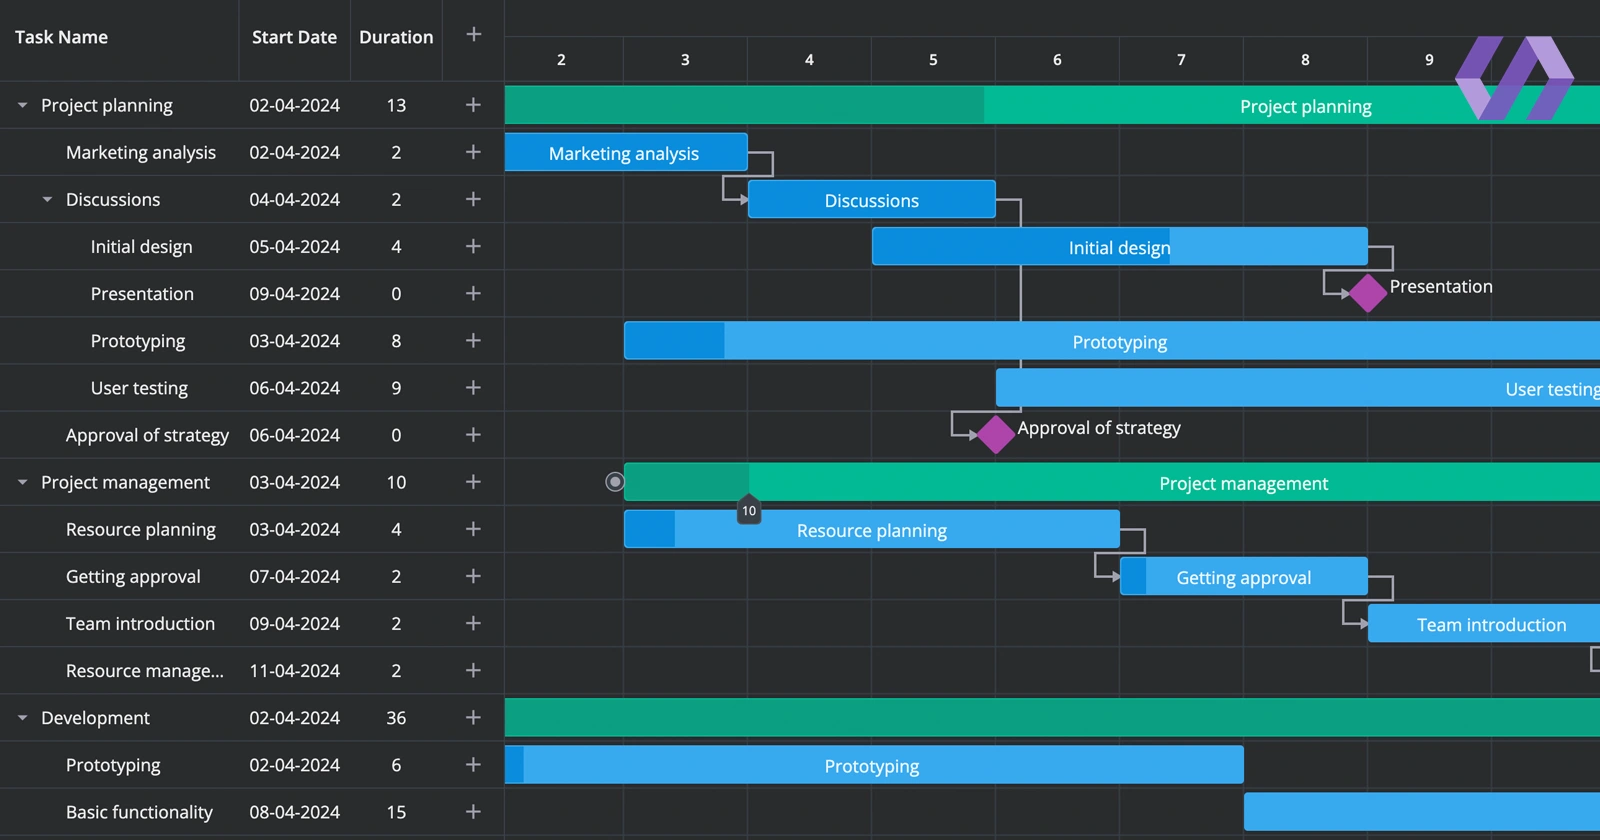The image size is (1600, 840).
Task: Click duration value 15 for Basic functionality
Action: pyautogui.click(x=396, y=811)
